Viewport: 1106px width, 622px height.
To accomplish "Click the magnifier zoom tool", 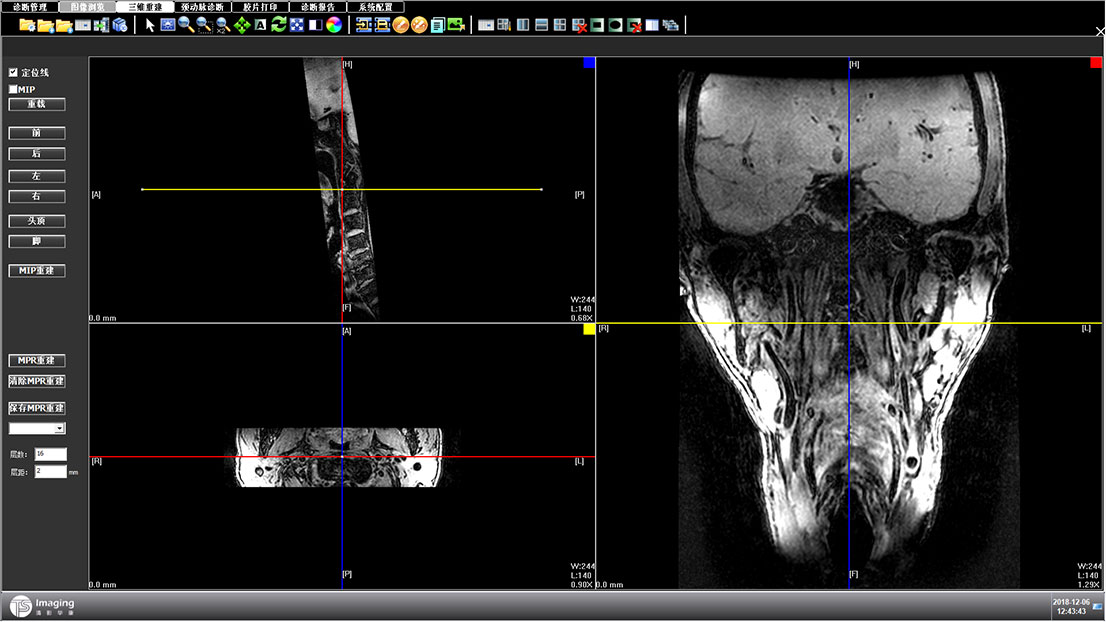I will (186, 25).
